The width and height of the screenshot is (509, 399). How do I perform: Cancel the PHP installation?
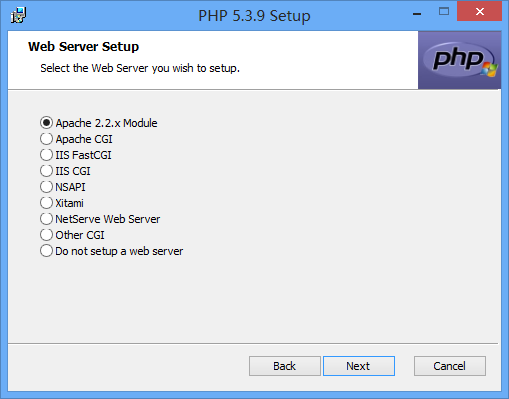click(x=450, y=366)
